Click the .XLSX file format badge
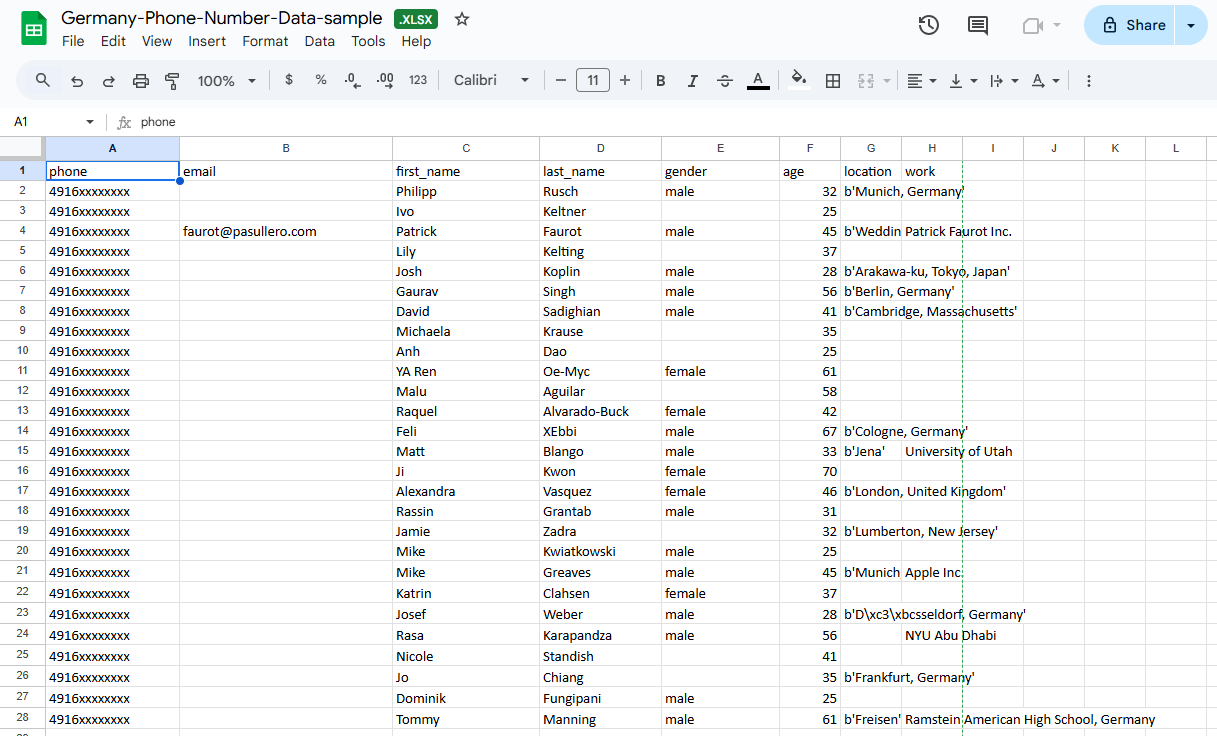The image size is (1217, 736). pos(416,19)
